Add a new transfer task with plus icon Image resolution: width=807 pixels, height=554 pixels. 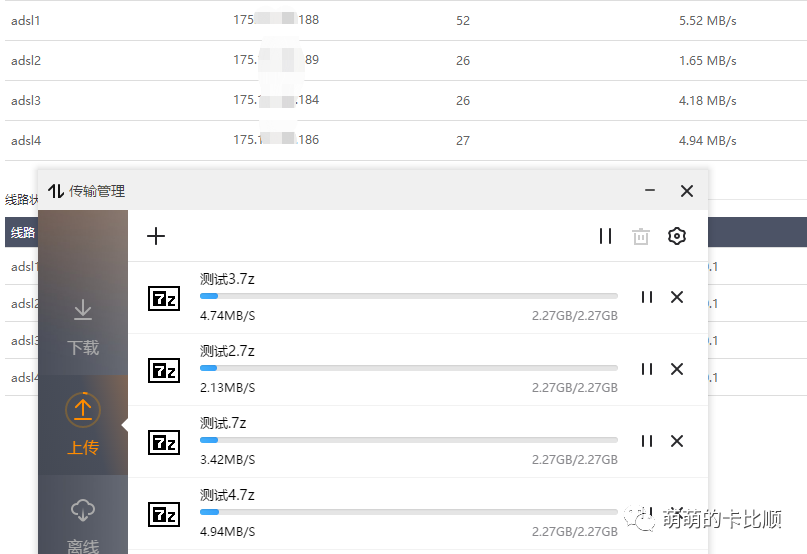point(156,236)
